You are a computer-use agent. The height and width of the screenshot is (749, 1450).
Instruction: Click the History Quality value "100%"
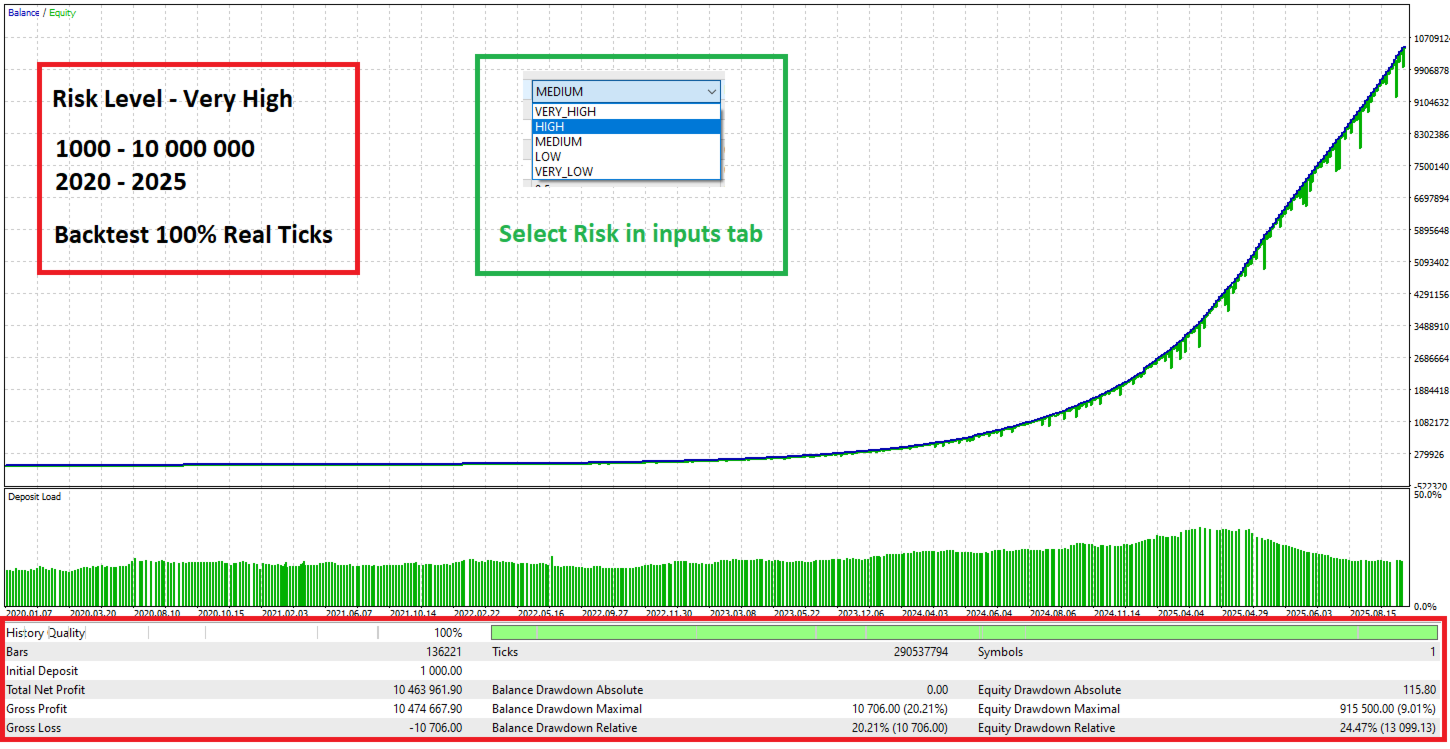[448, 633]
